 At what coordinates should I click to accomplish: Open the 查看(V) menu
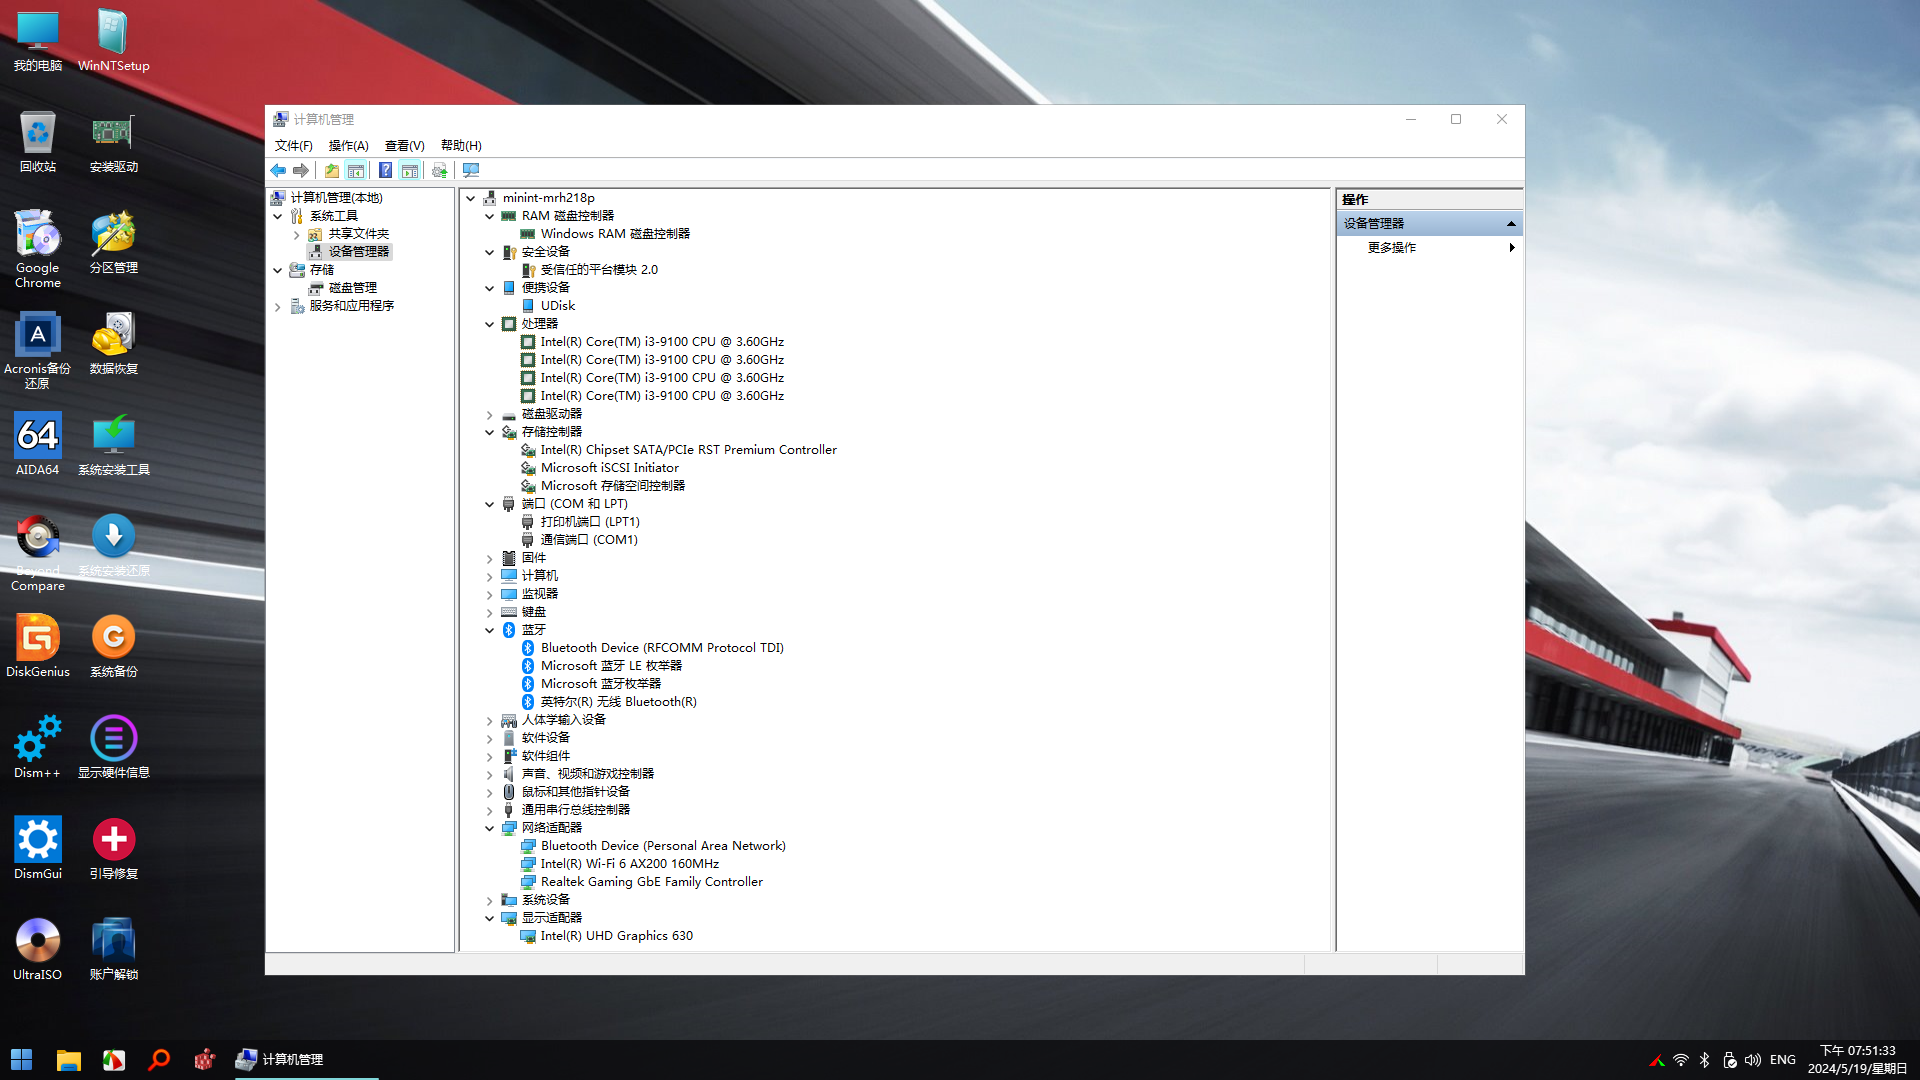pyautogui.click(x=404, y=146)
